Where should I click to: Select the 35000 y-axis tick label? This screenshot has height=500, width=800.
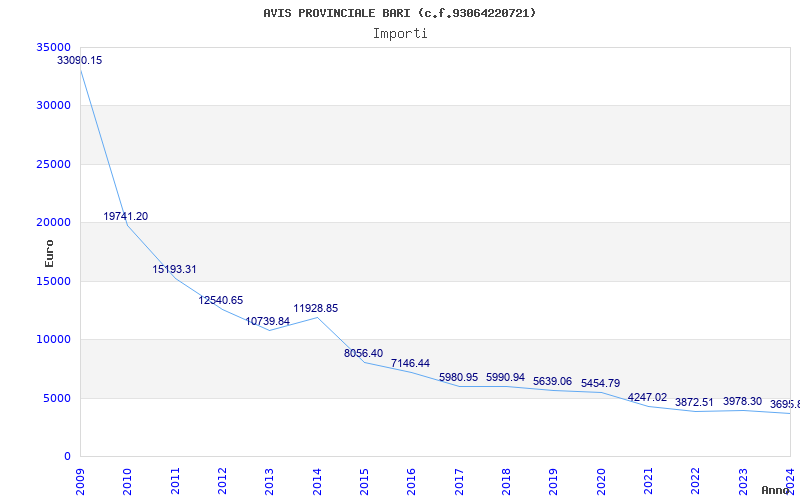pyautogui.click(x=54, y=47)
